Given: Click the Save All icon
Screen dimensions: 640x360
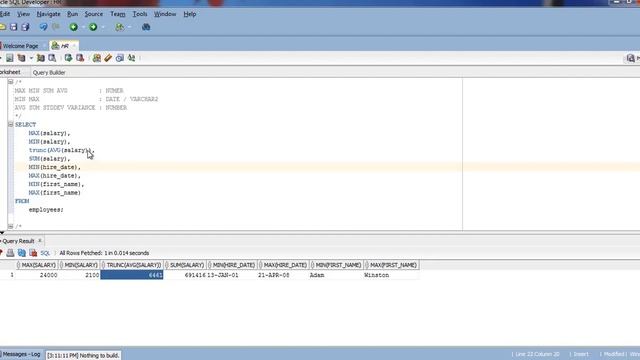Looking at the screenshot, I should pyautogui.click(x=25, y=27).
